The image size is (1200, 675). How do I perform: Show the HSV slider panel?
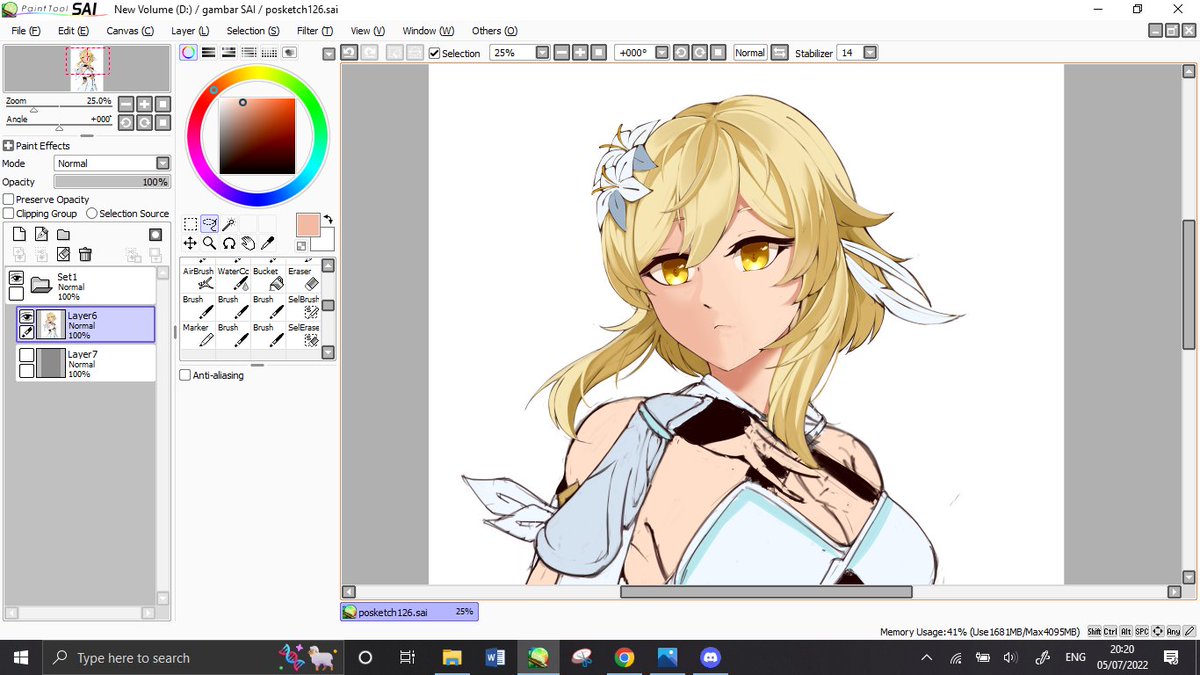229,52
